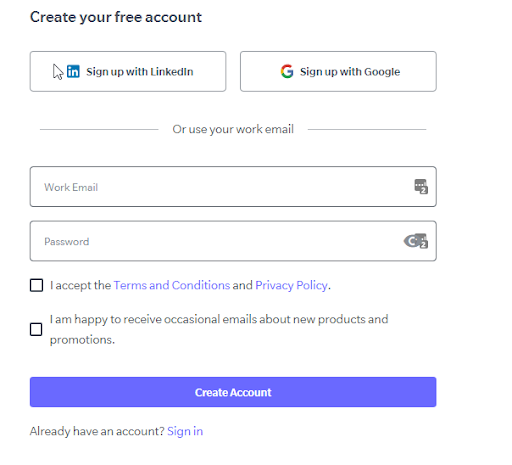512x465 pixels.
Task: Open the Privacy Policy link
Action: click(x=291, y=285)
